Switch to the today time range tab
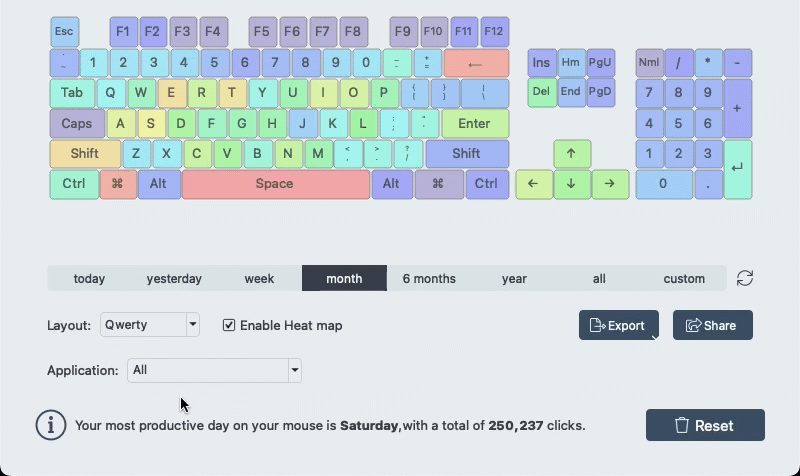 (89, 279)
